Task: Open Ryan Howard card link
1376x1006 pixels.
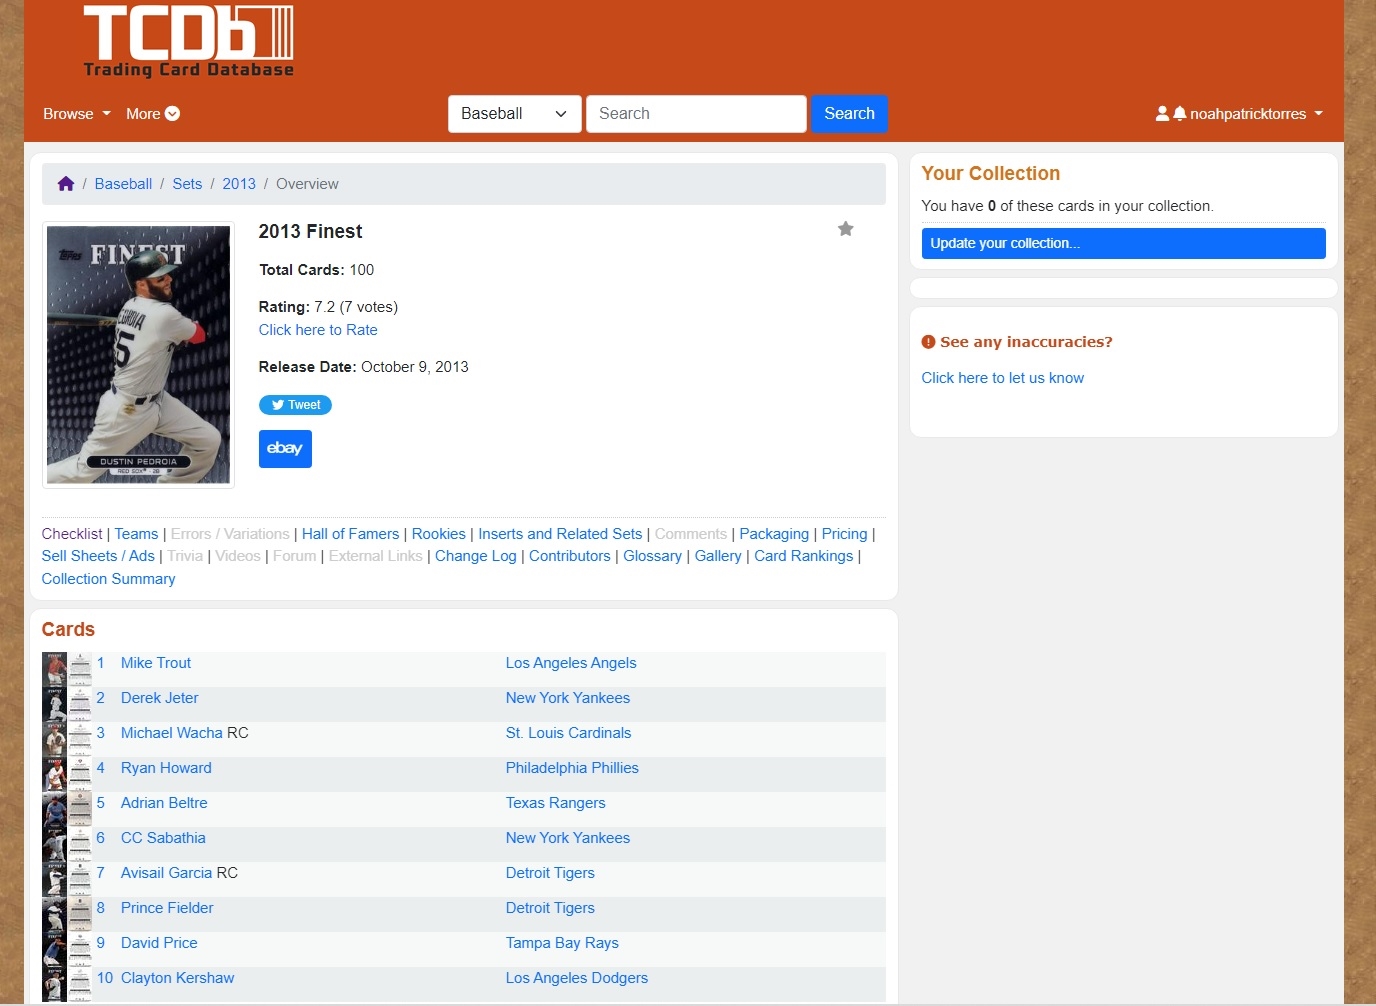Action: [166, 768]
